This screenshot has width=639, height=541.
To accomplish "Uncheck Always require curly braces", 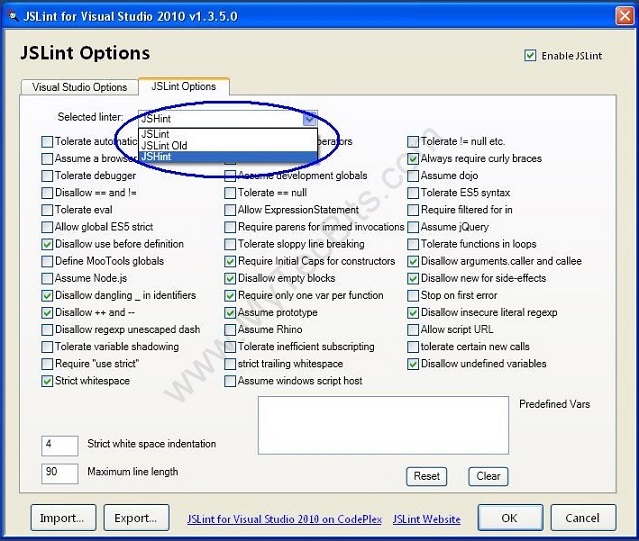I will coord(413,158).
